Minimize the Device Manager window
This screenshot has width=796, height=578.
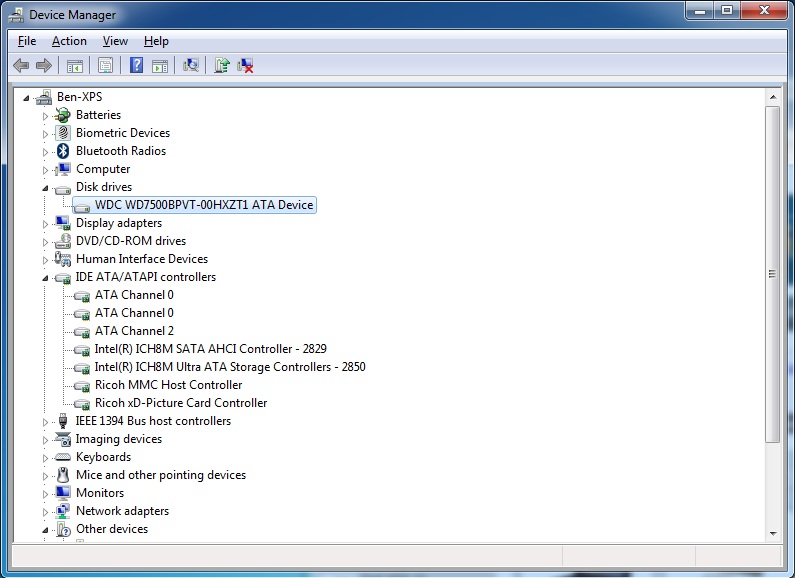point(701,10)
